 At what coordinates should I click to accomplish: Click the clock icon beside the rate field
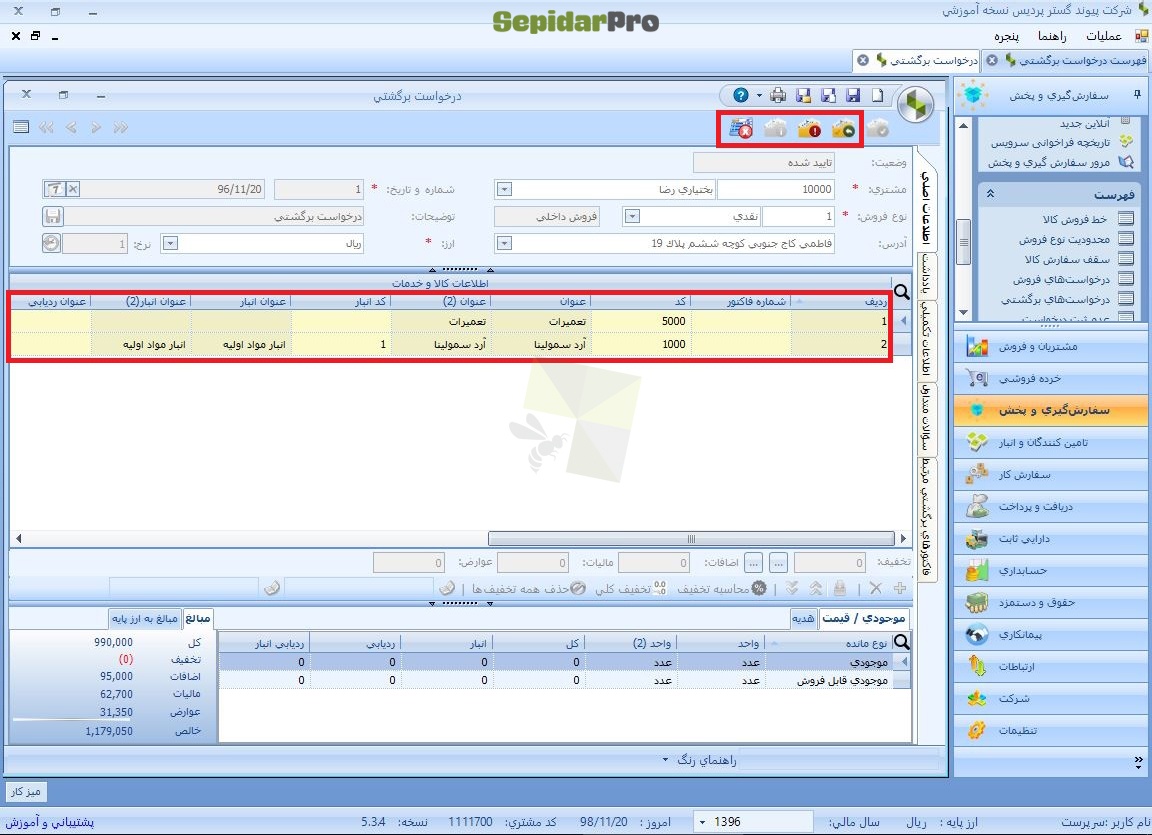[x=51, y=243]
